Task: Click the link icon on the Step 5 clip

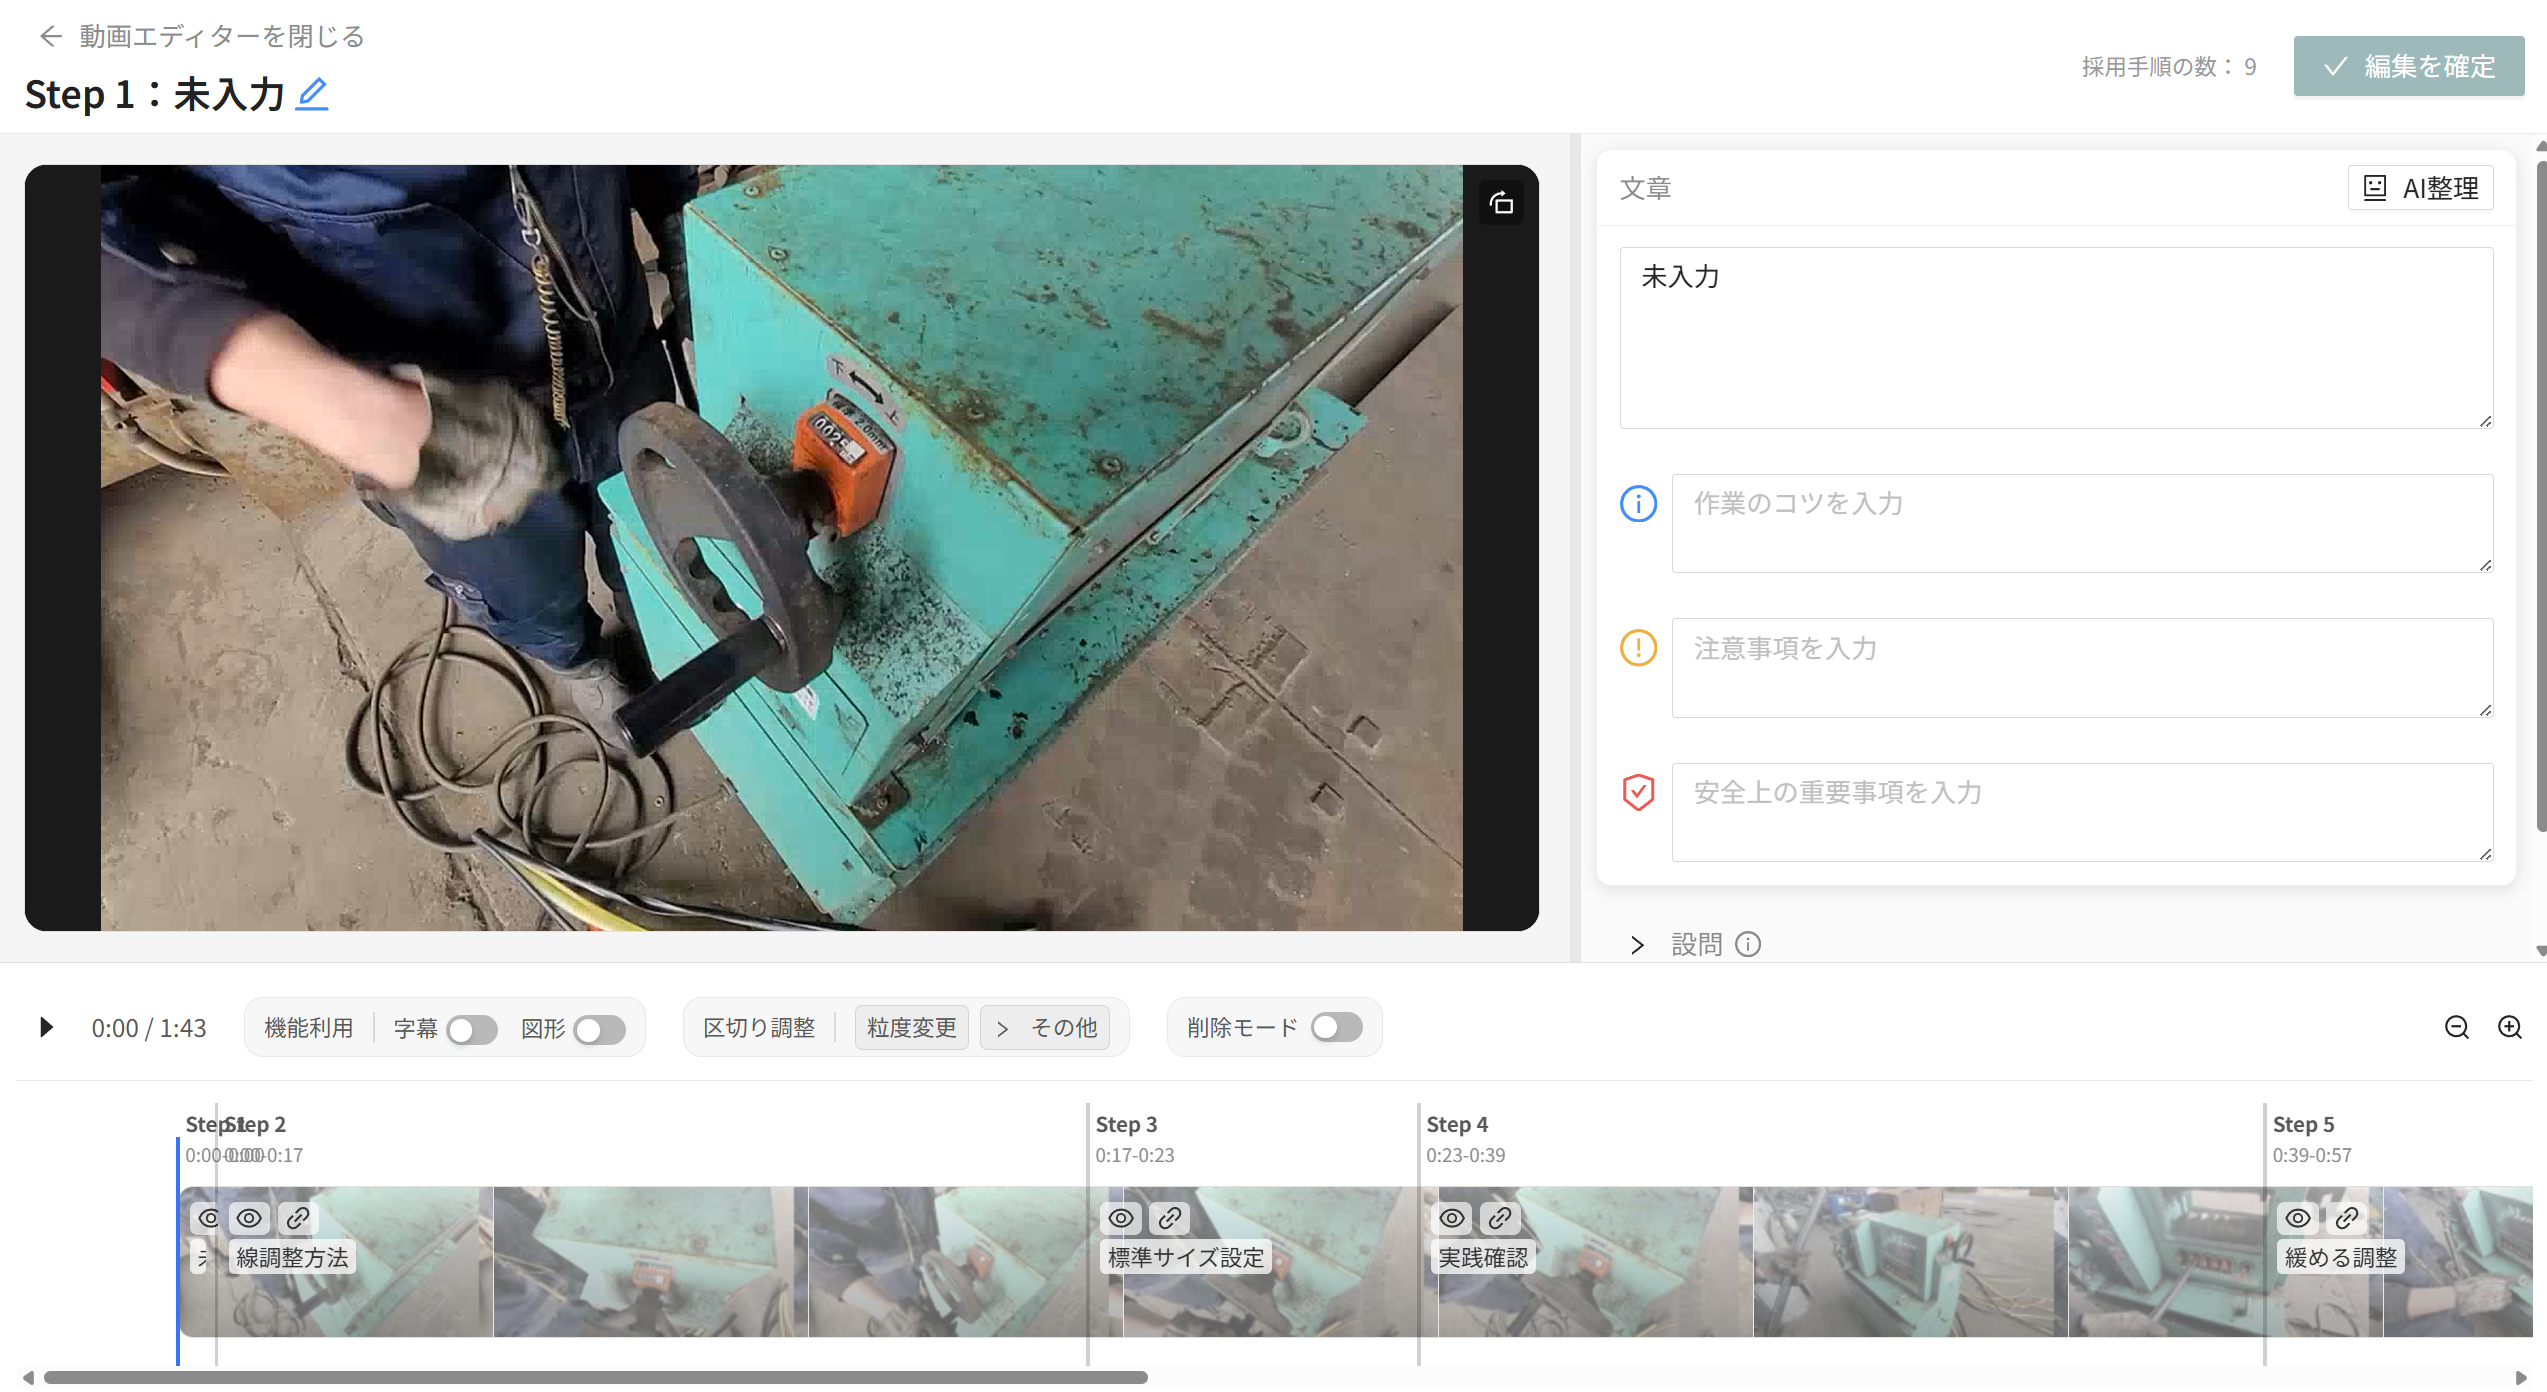Action: 2346,1217
